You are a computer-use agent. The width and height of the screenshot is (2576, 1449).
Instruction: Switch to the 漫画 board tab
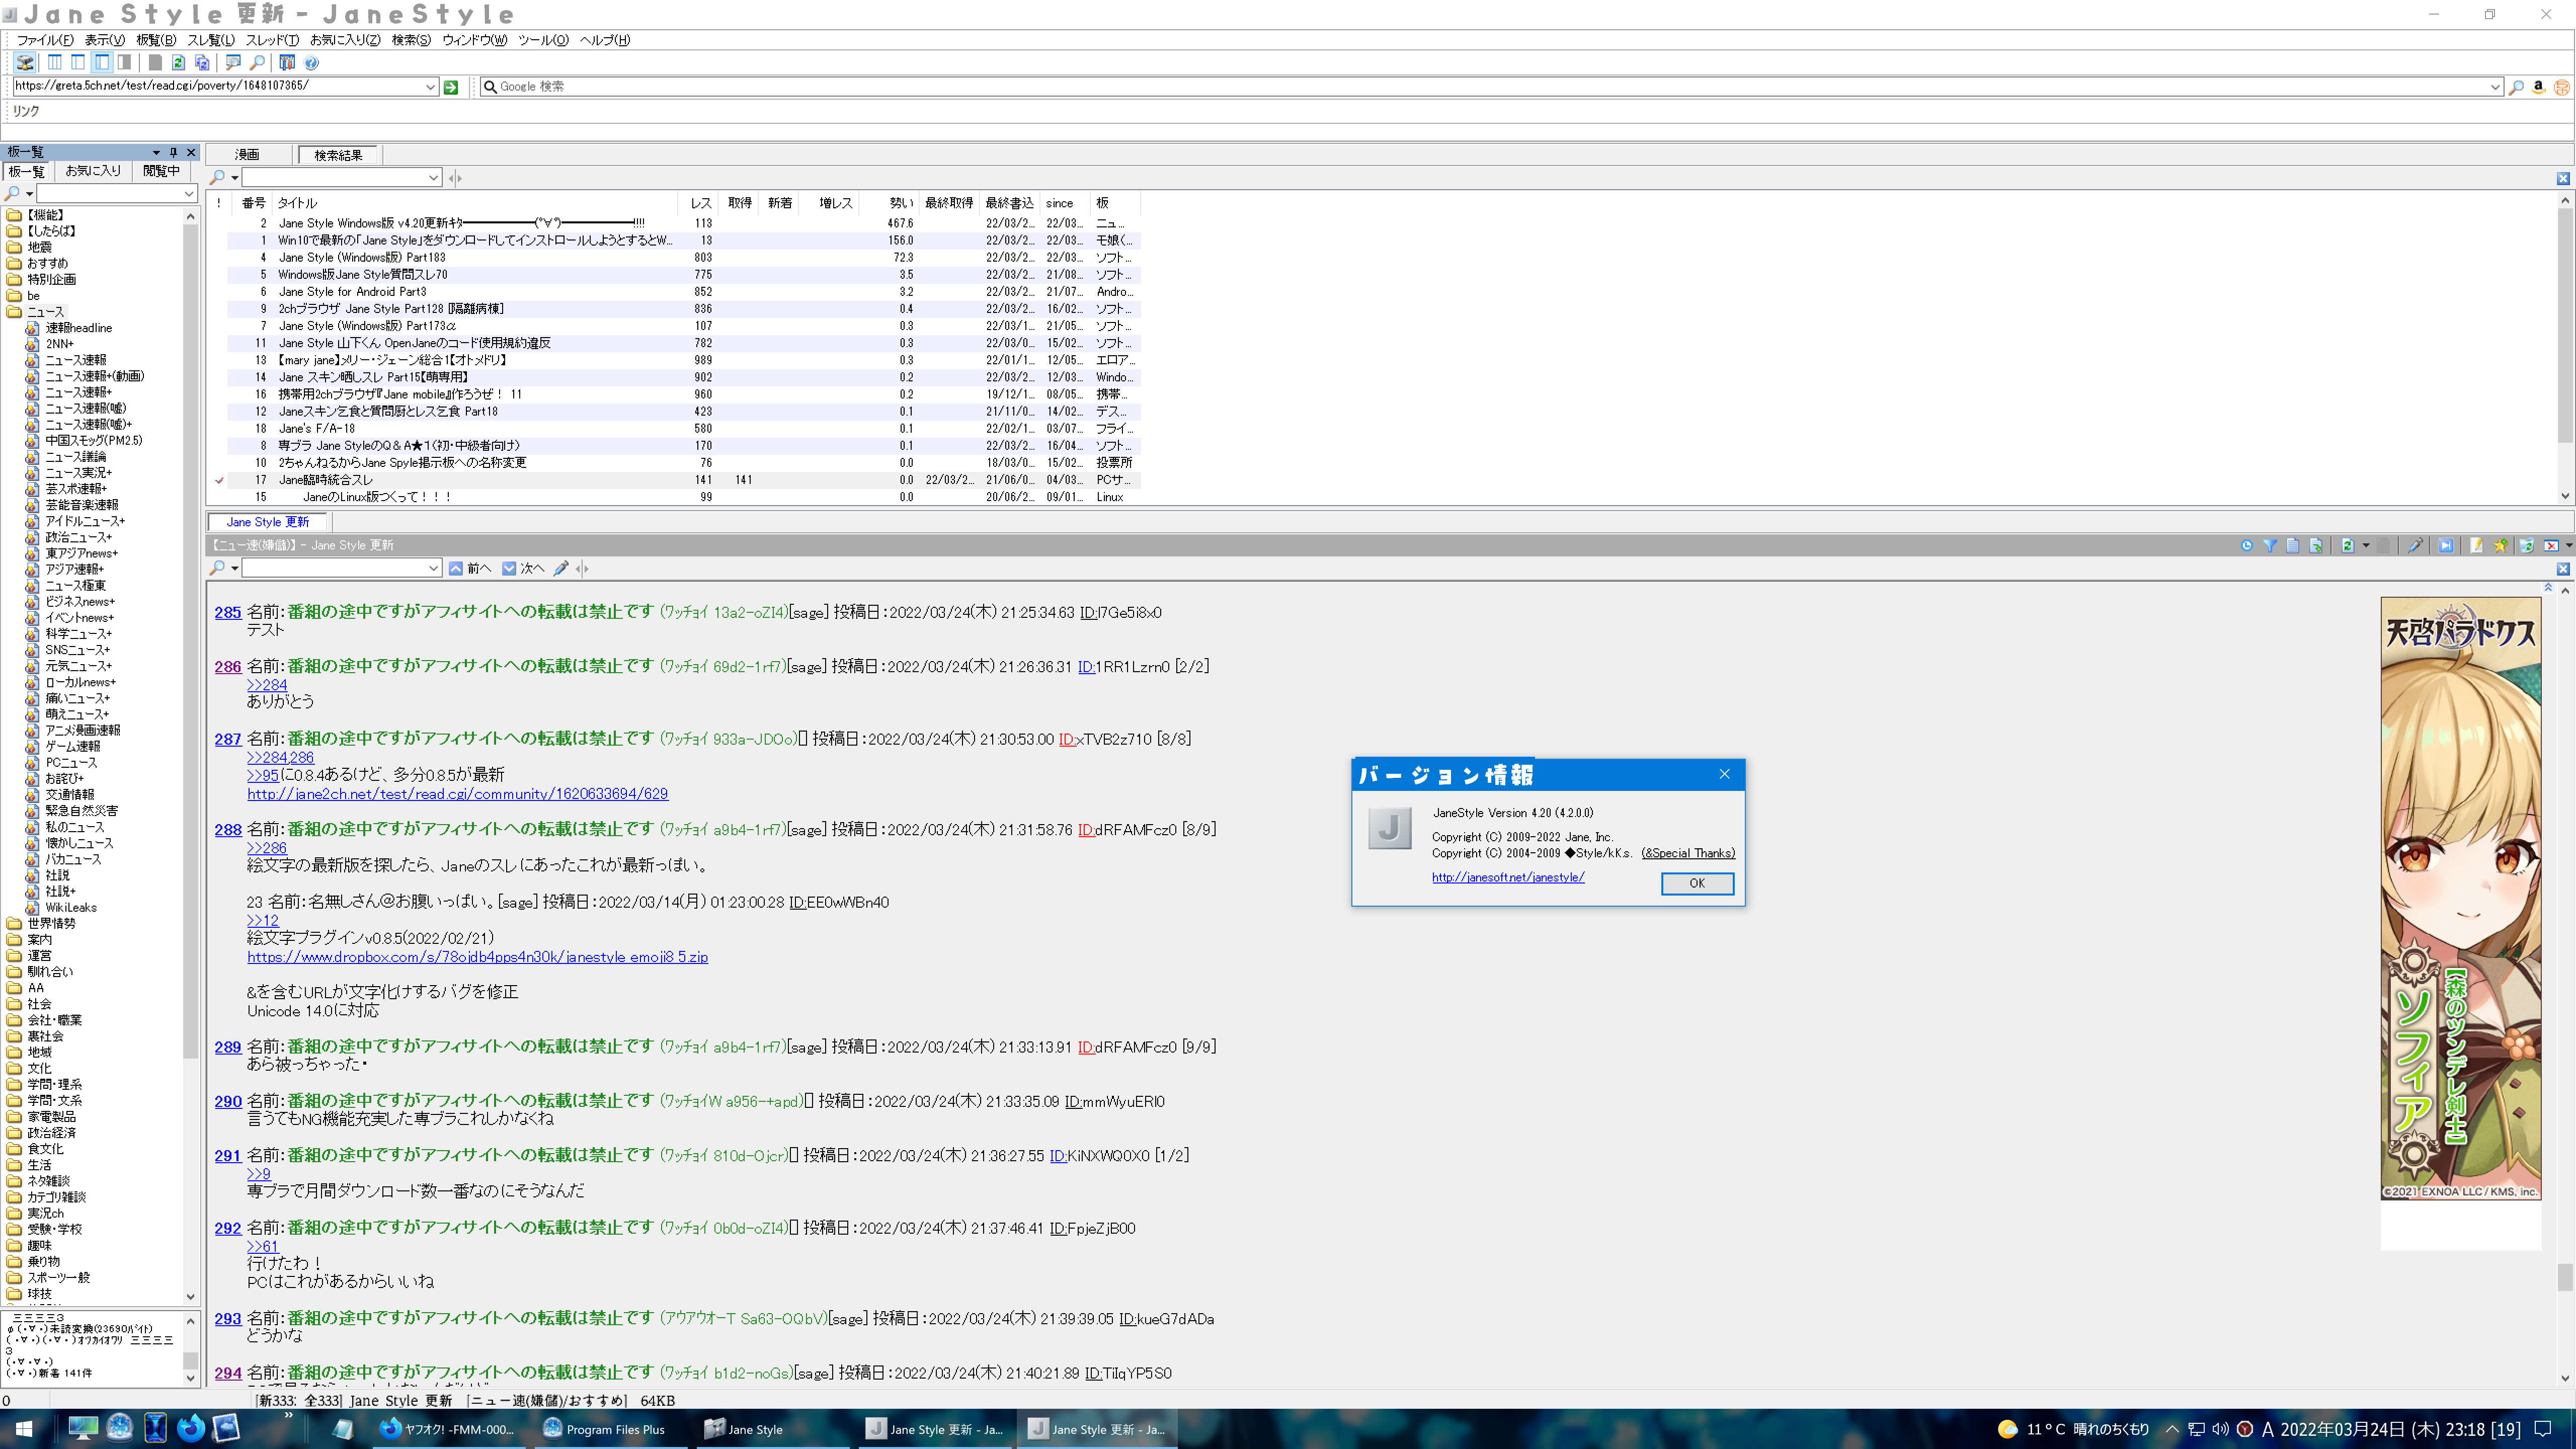coord(247,155)
